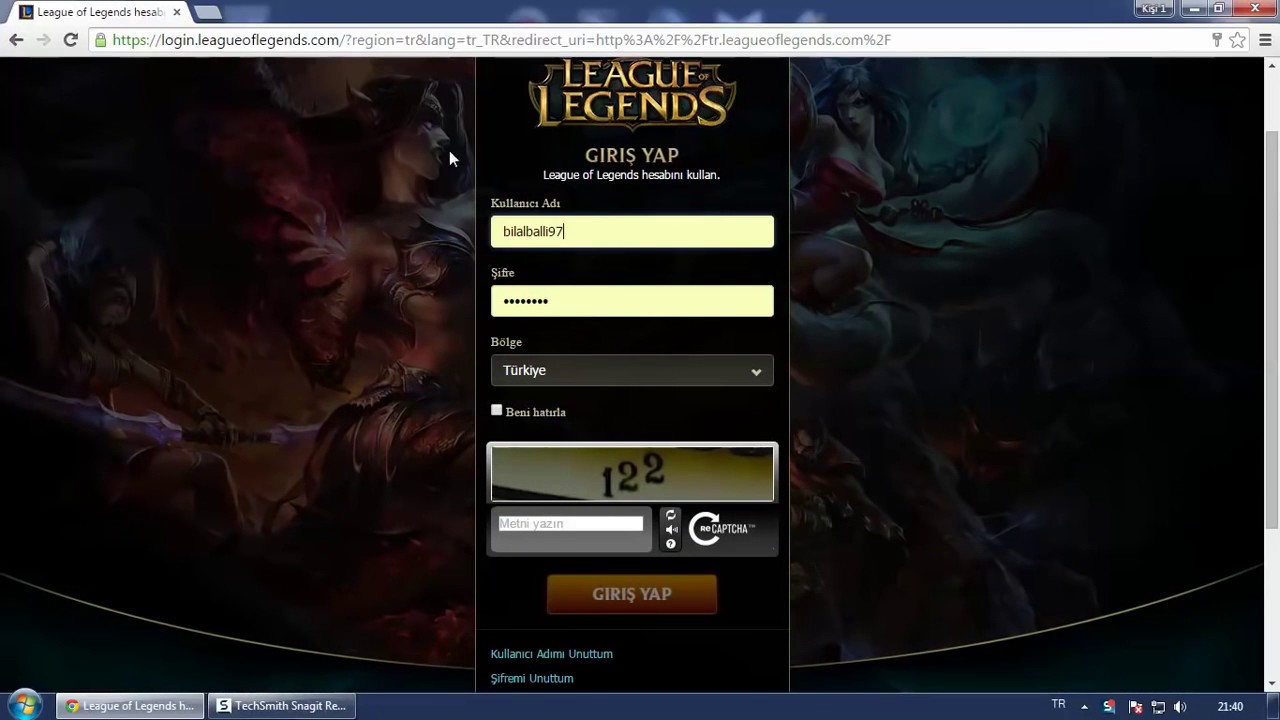Image resolution: width=1280 pixels, height=720 pixels.
Task: Click the TR language indicator
Action: coord(1058,705)
